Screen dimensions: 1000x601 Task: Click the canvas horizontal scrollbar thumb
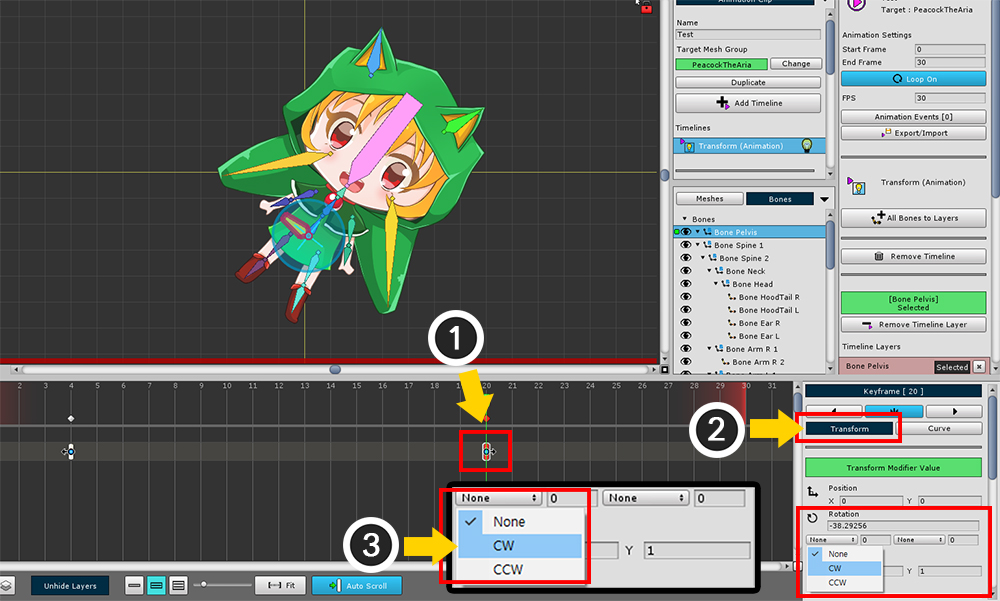[335, 369]
